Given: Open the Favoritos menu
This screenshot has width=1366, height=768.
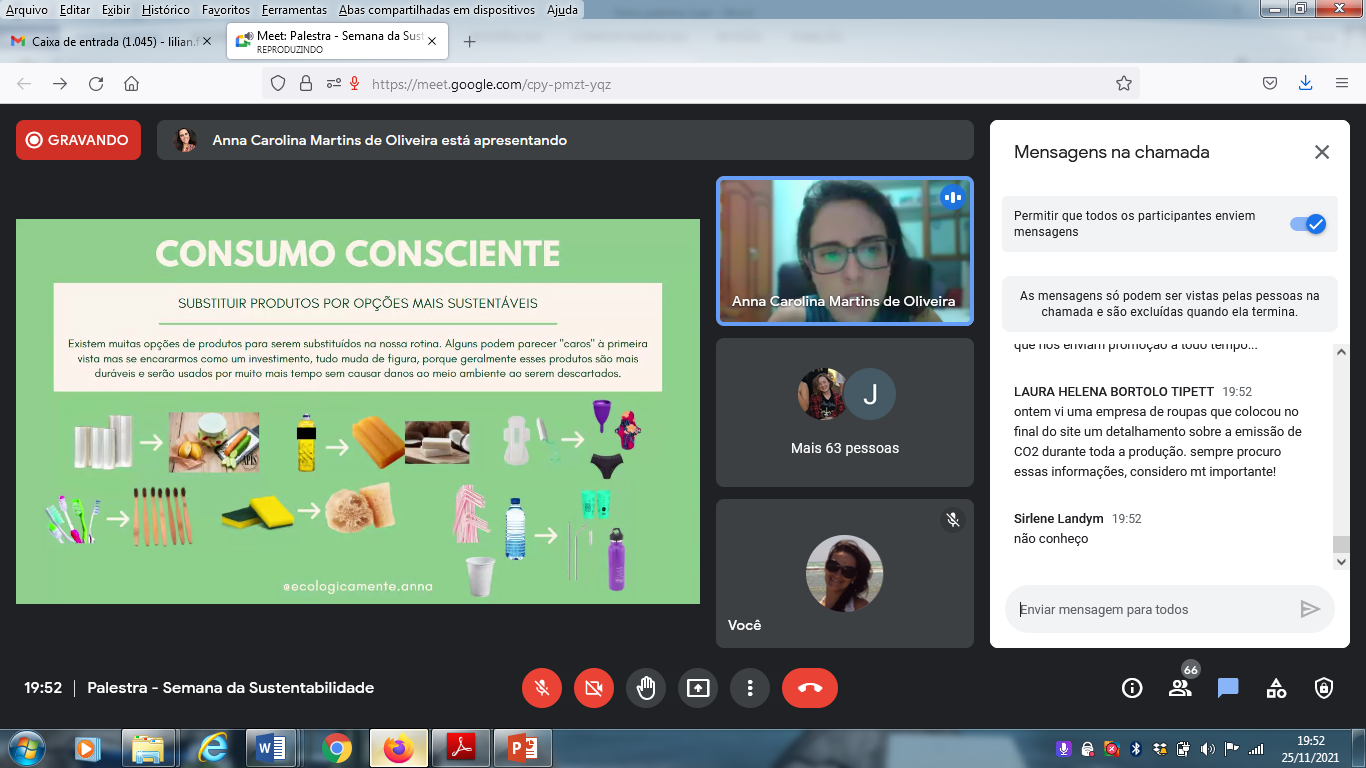Looking at the screenshot, I should click(226, 9).
